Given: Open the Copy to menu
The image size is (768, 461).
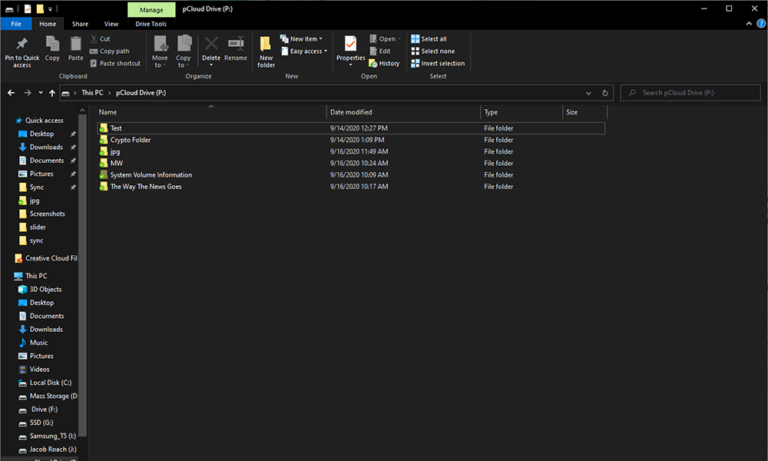Looking at the screenshot, I should coord(184,51).
